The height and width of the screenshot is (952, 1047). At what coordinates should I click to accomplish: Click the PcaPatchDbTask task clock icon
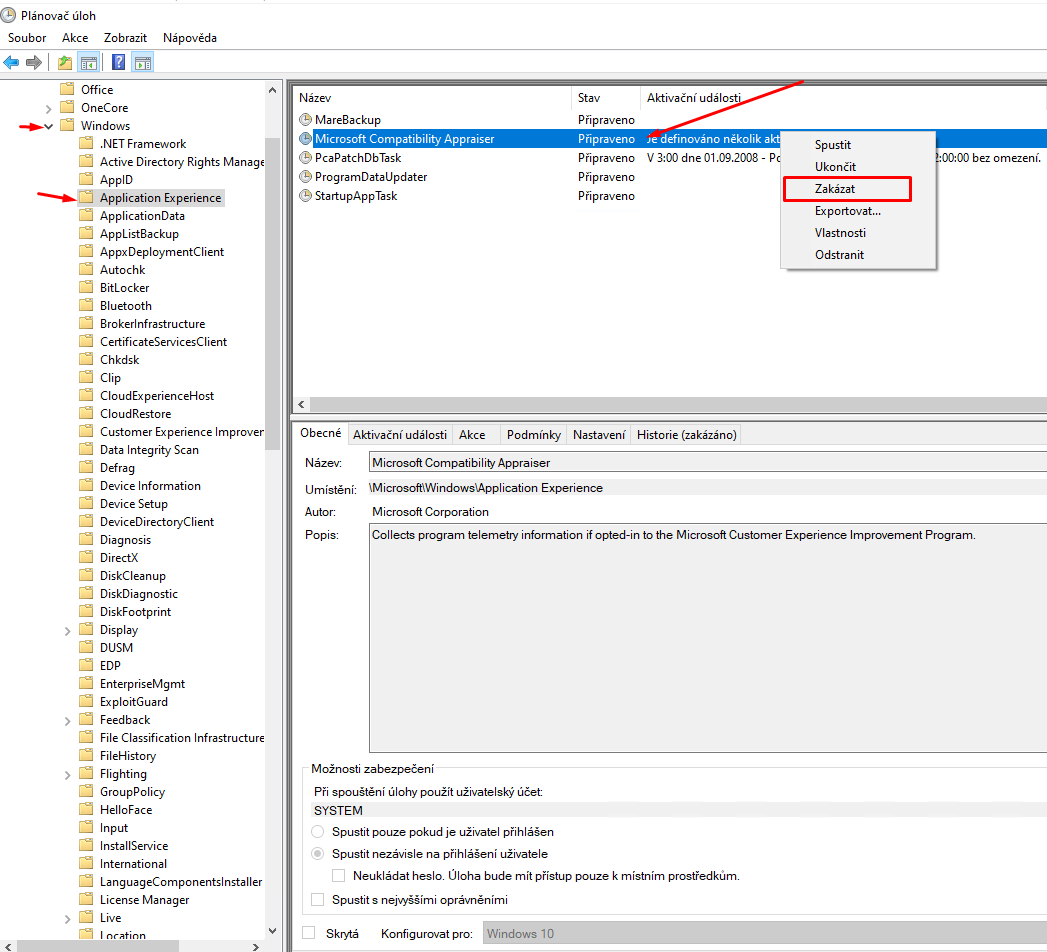pos(305,158)
